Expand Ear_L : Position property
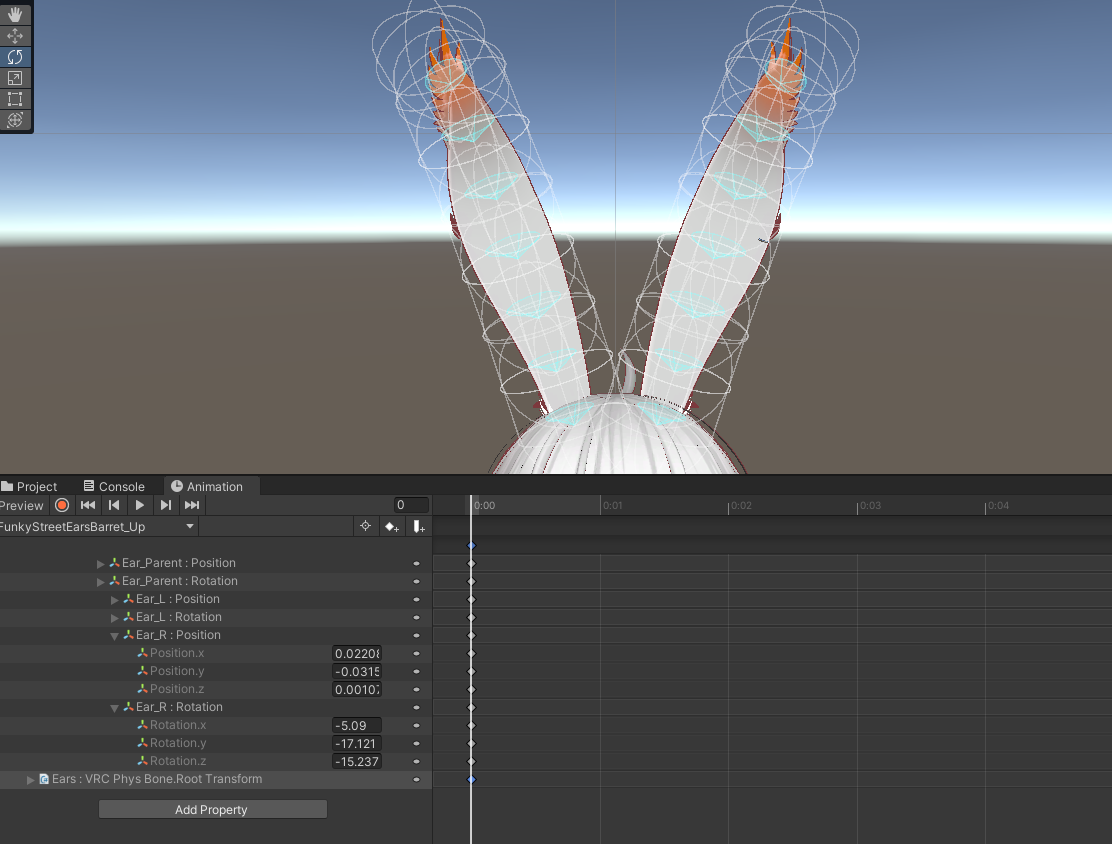 pyautogui.click(x=115, y=599)
